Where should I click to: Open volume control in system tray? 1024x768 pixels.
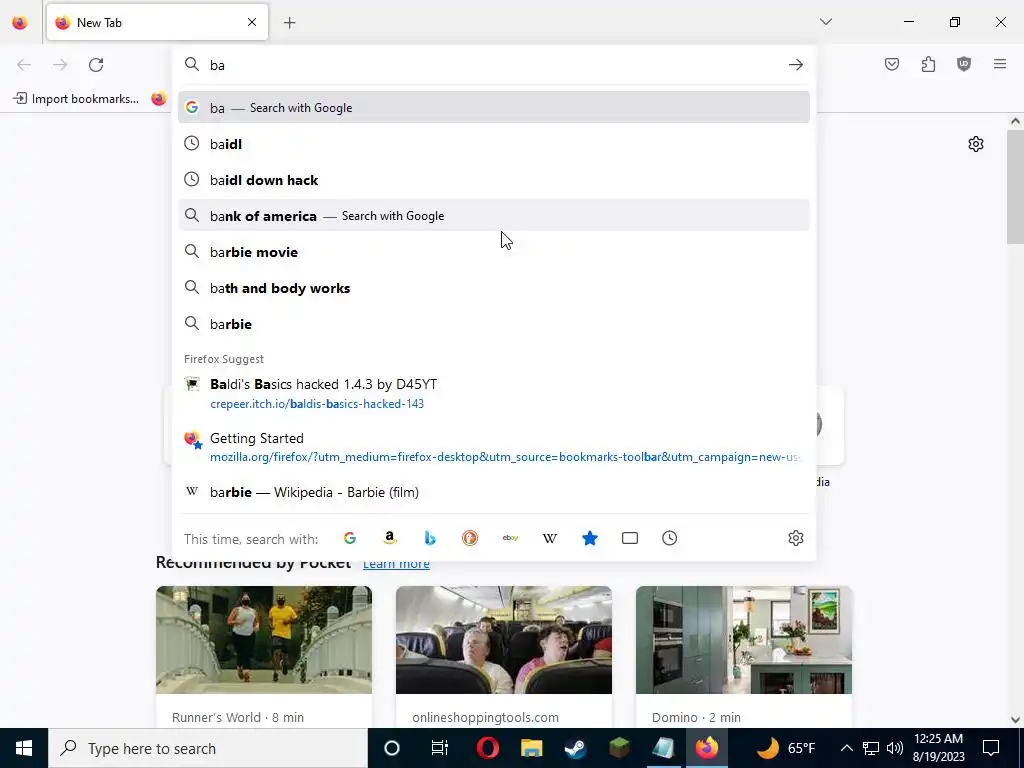point(895,748)
